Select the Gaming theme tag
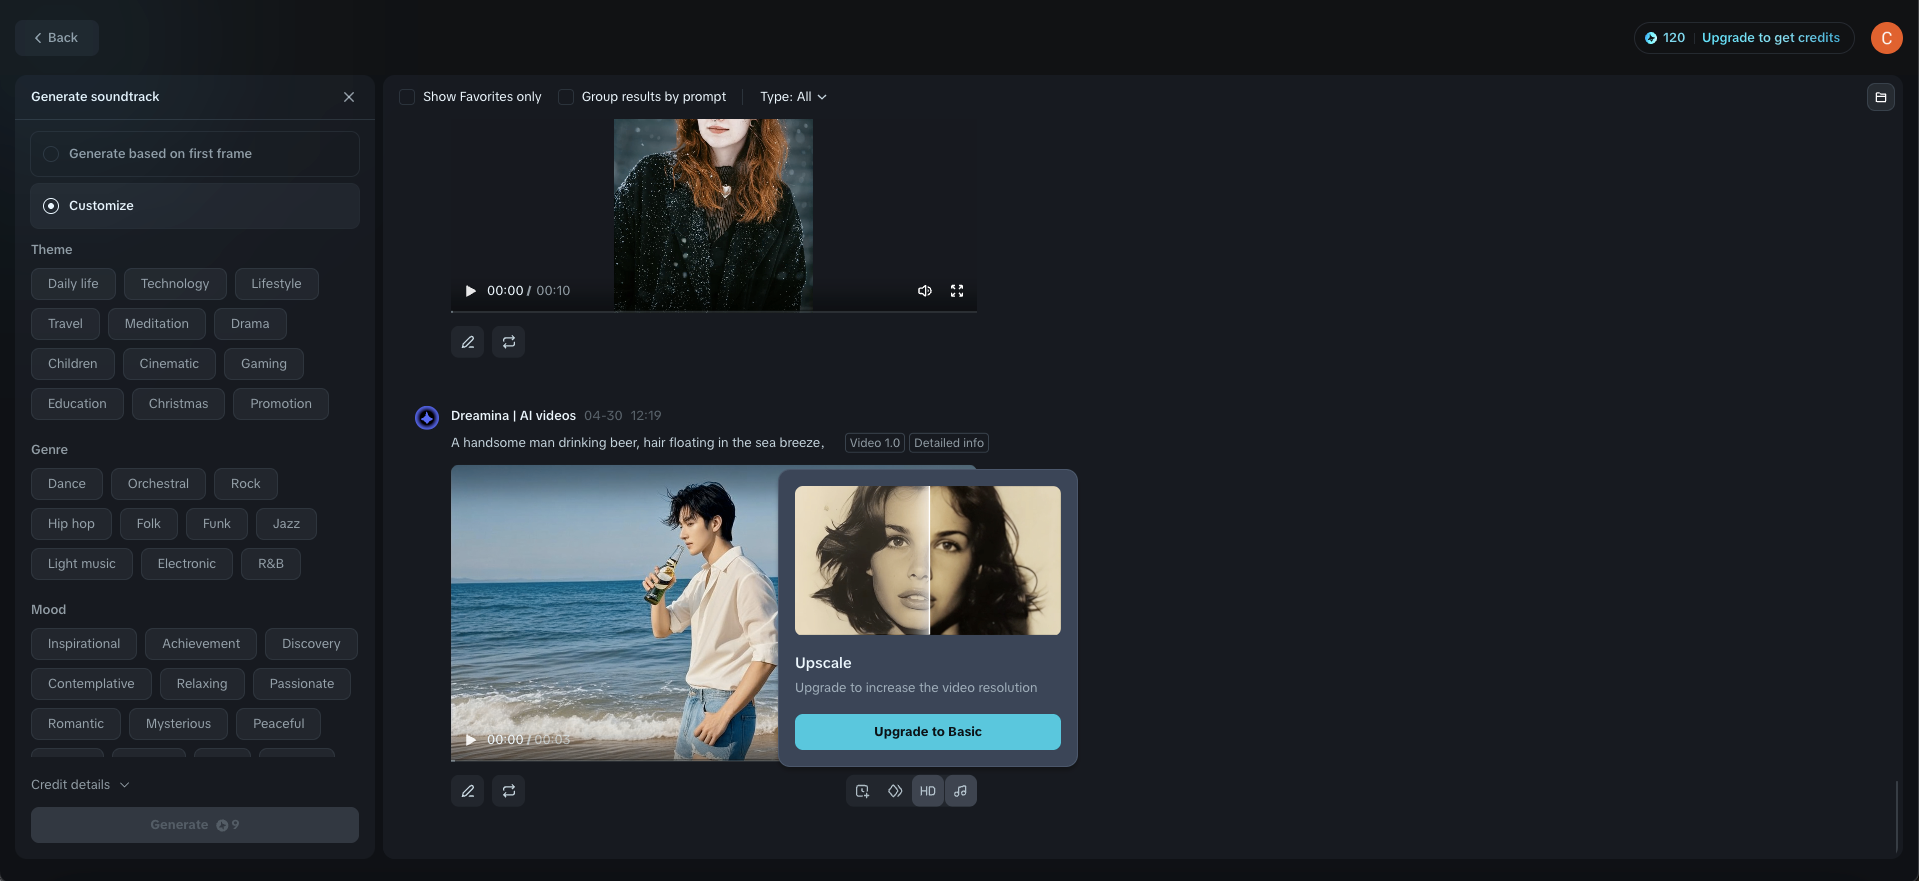The height and width of the screenshot is (881, 1919). [264, 364]
